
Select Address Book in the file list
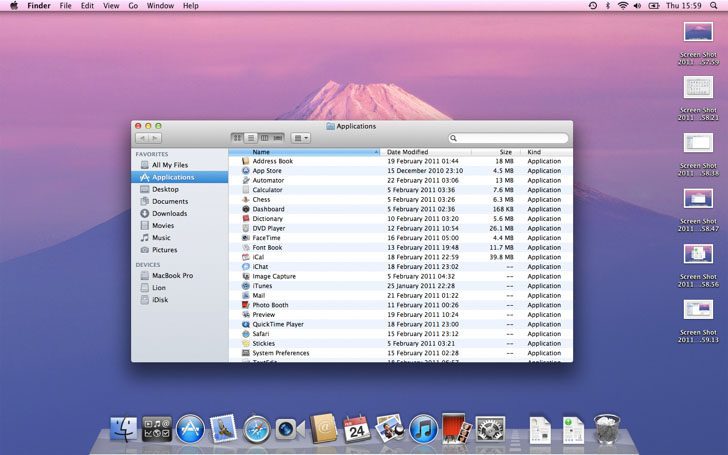click(x=401, y=161)
